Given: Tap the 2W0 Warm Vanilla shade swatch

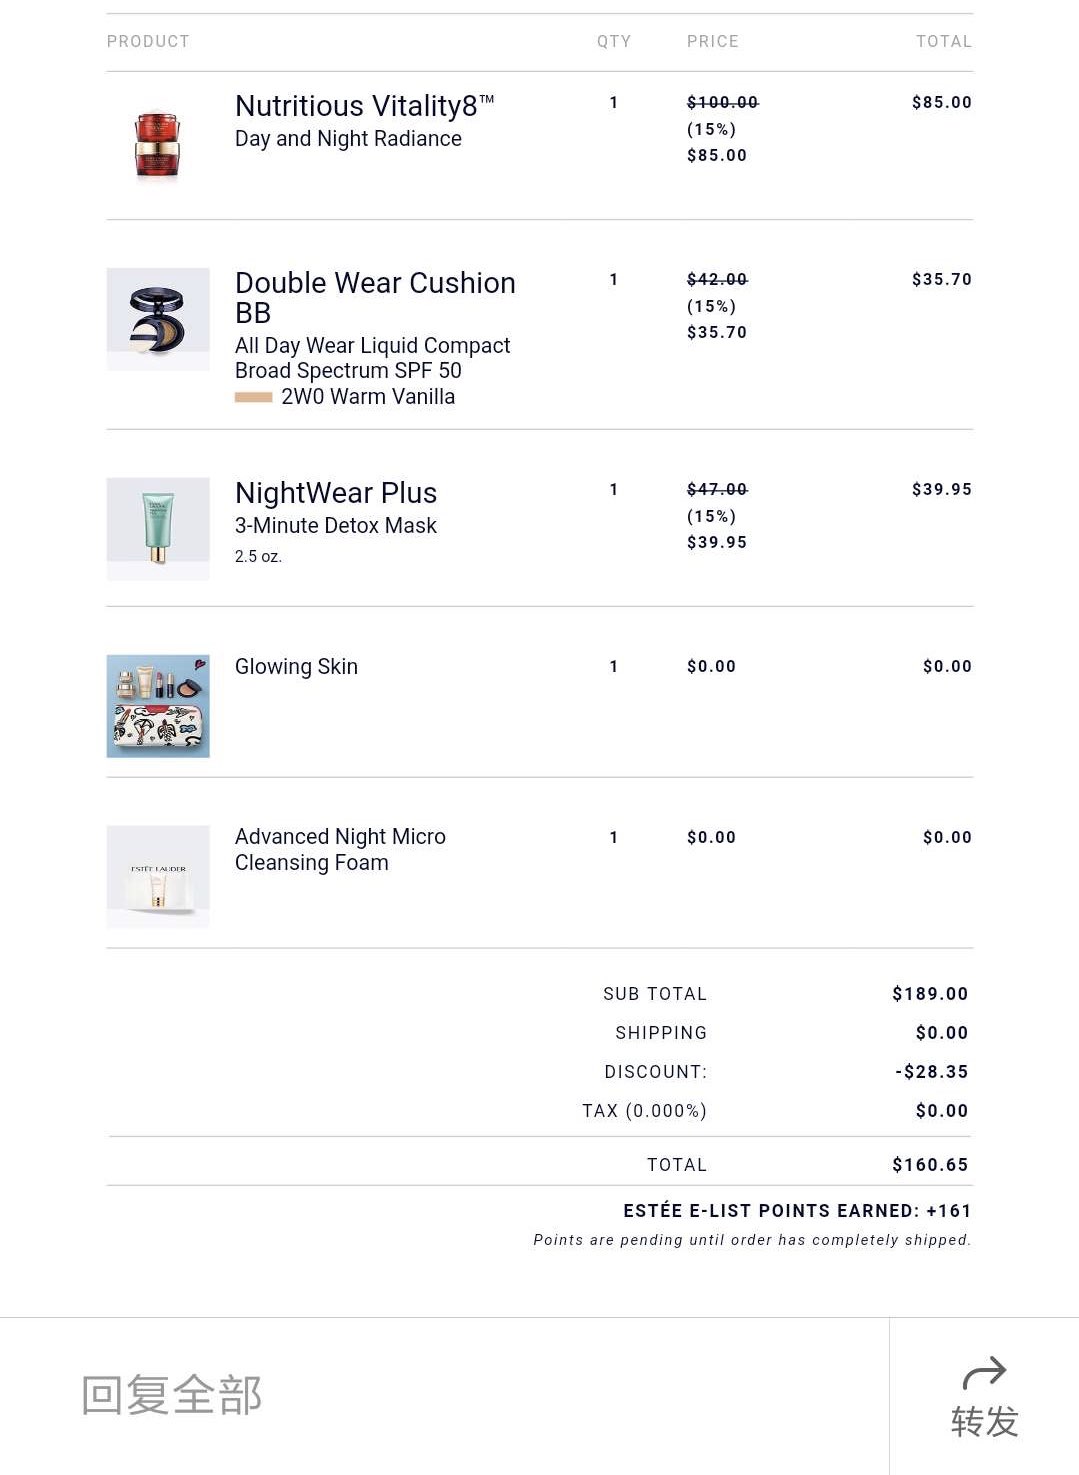Looking at the screenshot, I should pos(254,397).
